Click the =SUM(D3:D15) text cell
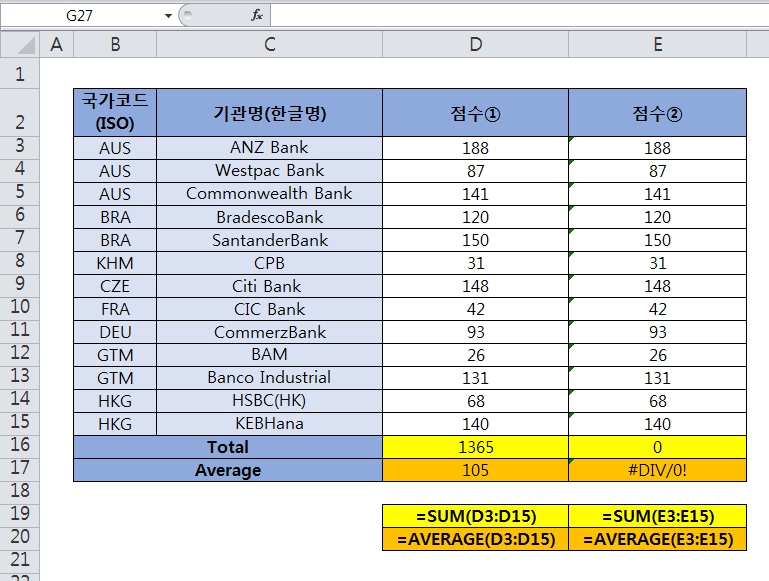 (475, 516)
